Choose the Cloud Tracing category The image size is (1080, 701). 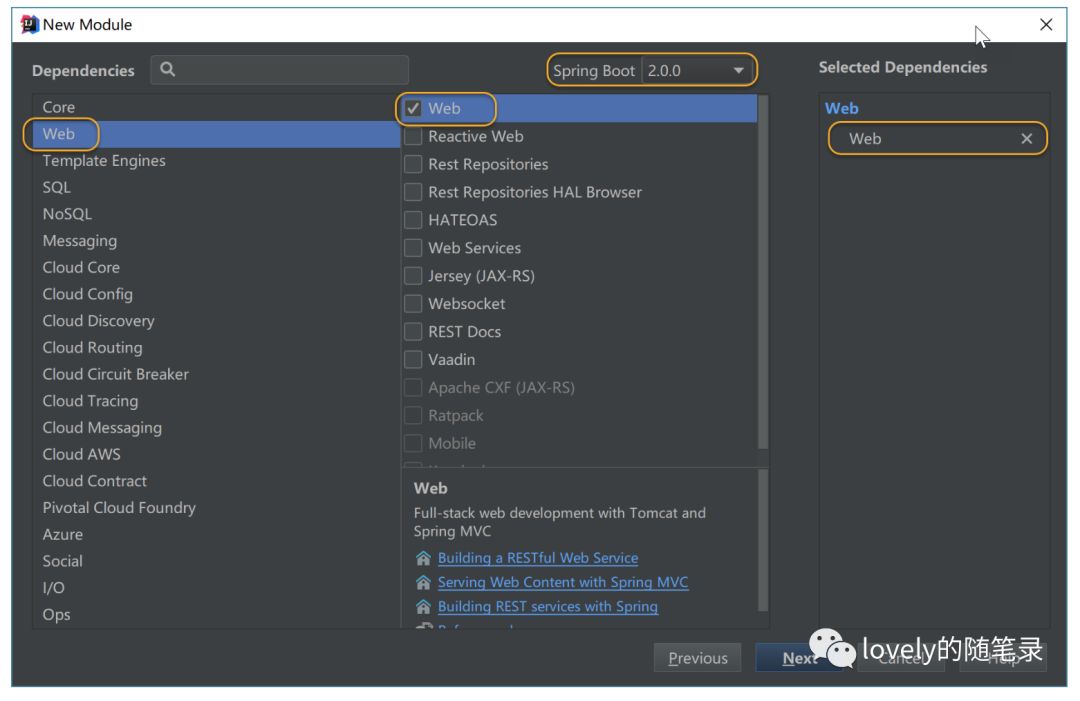pyautogui.click(x=216, y=401)
